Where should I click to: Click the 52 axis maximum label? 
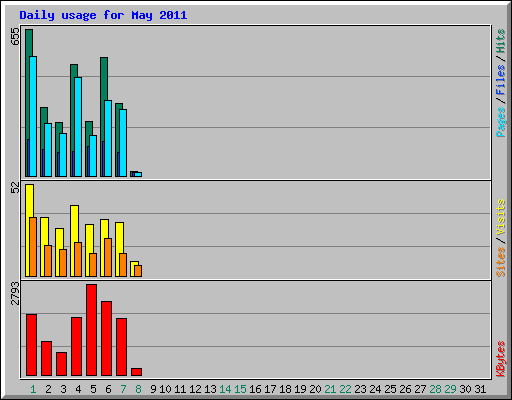15,188
